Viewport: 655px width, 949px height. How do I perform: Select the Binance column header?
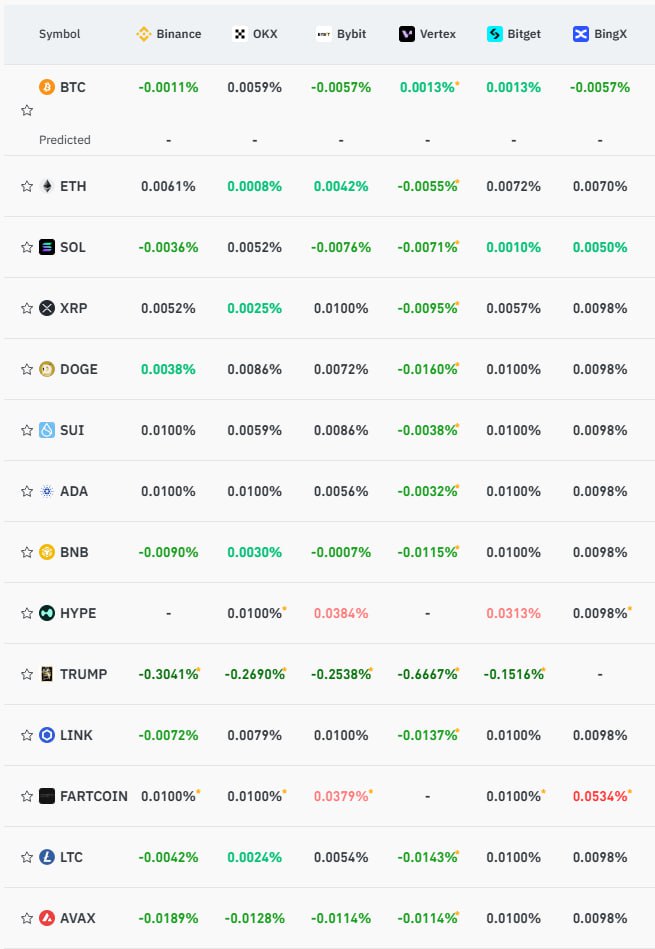pyautogui.click(x=169, y=34)
